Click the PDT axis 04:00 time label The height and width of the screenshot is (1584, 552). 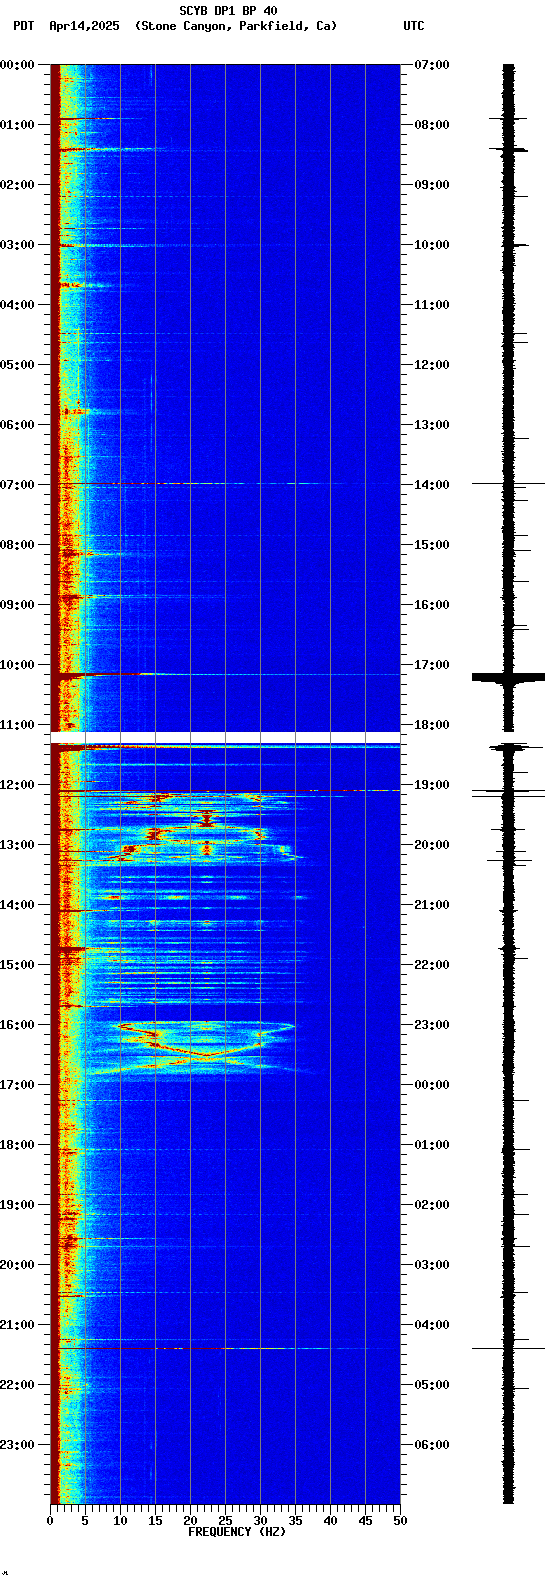[x=18, y=305]
